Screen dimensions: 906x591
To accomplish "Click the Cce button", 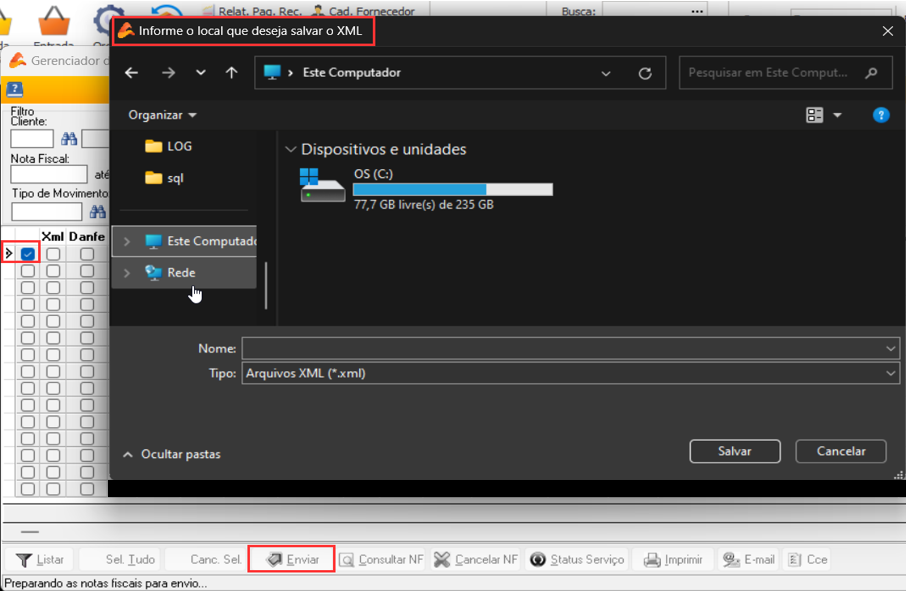I will (x=808, y=560).
